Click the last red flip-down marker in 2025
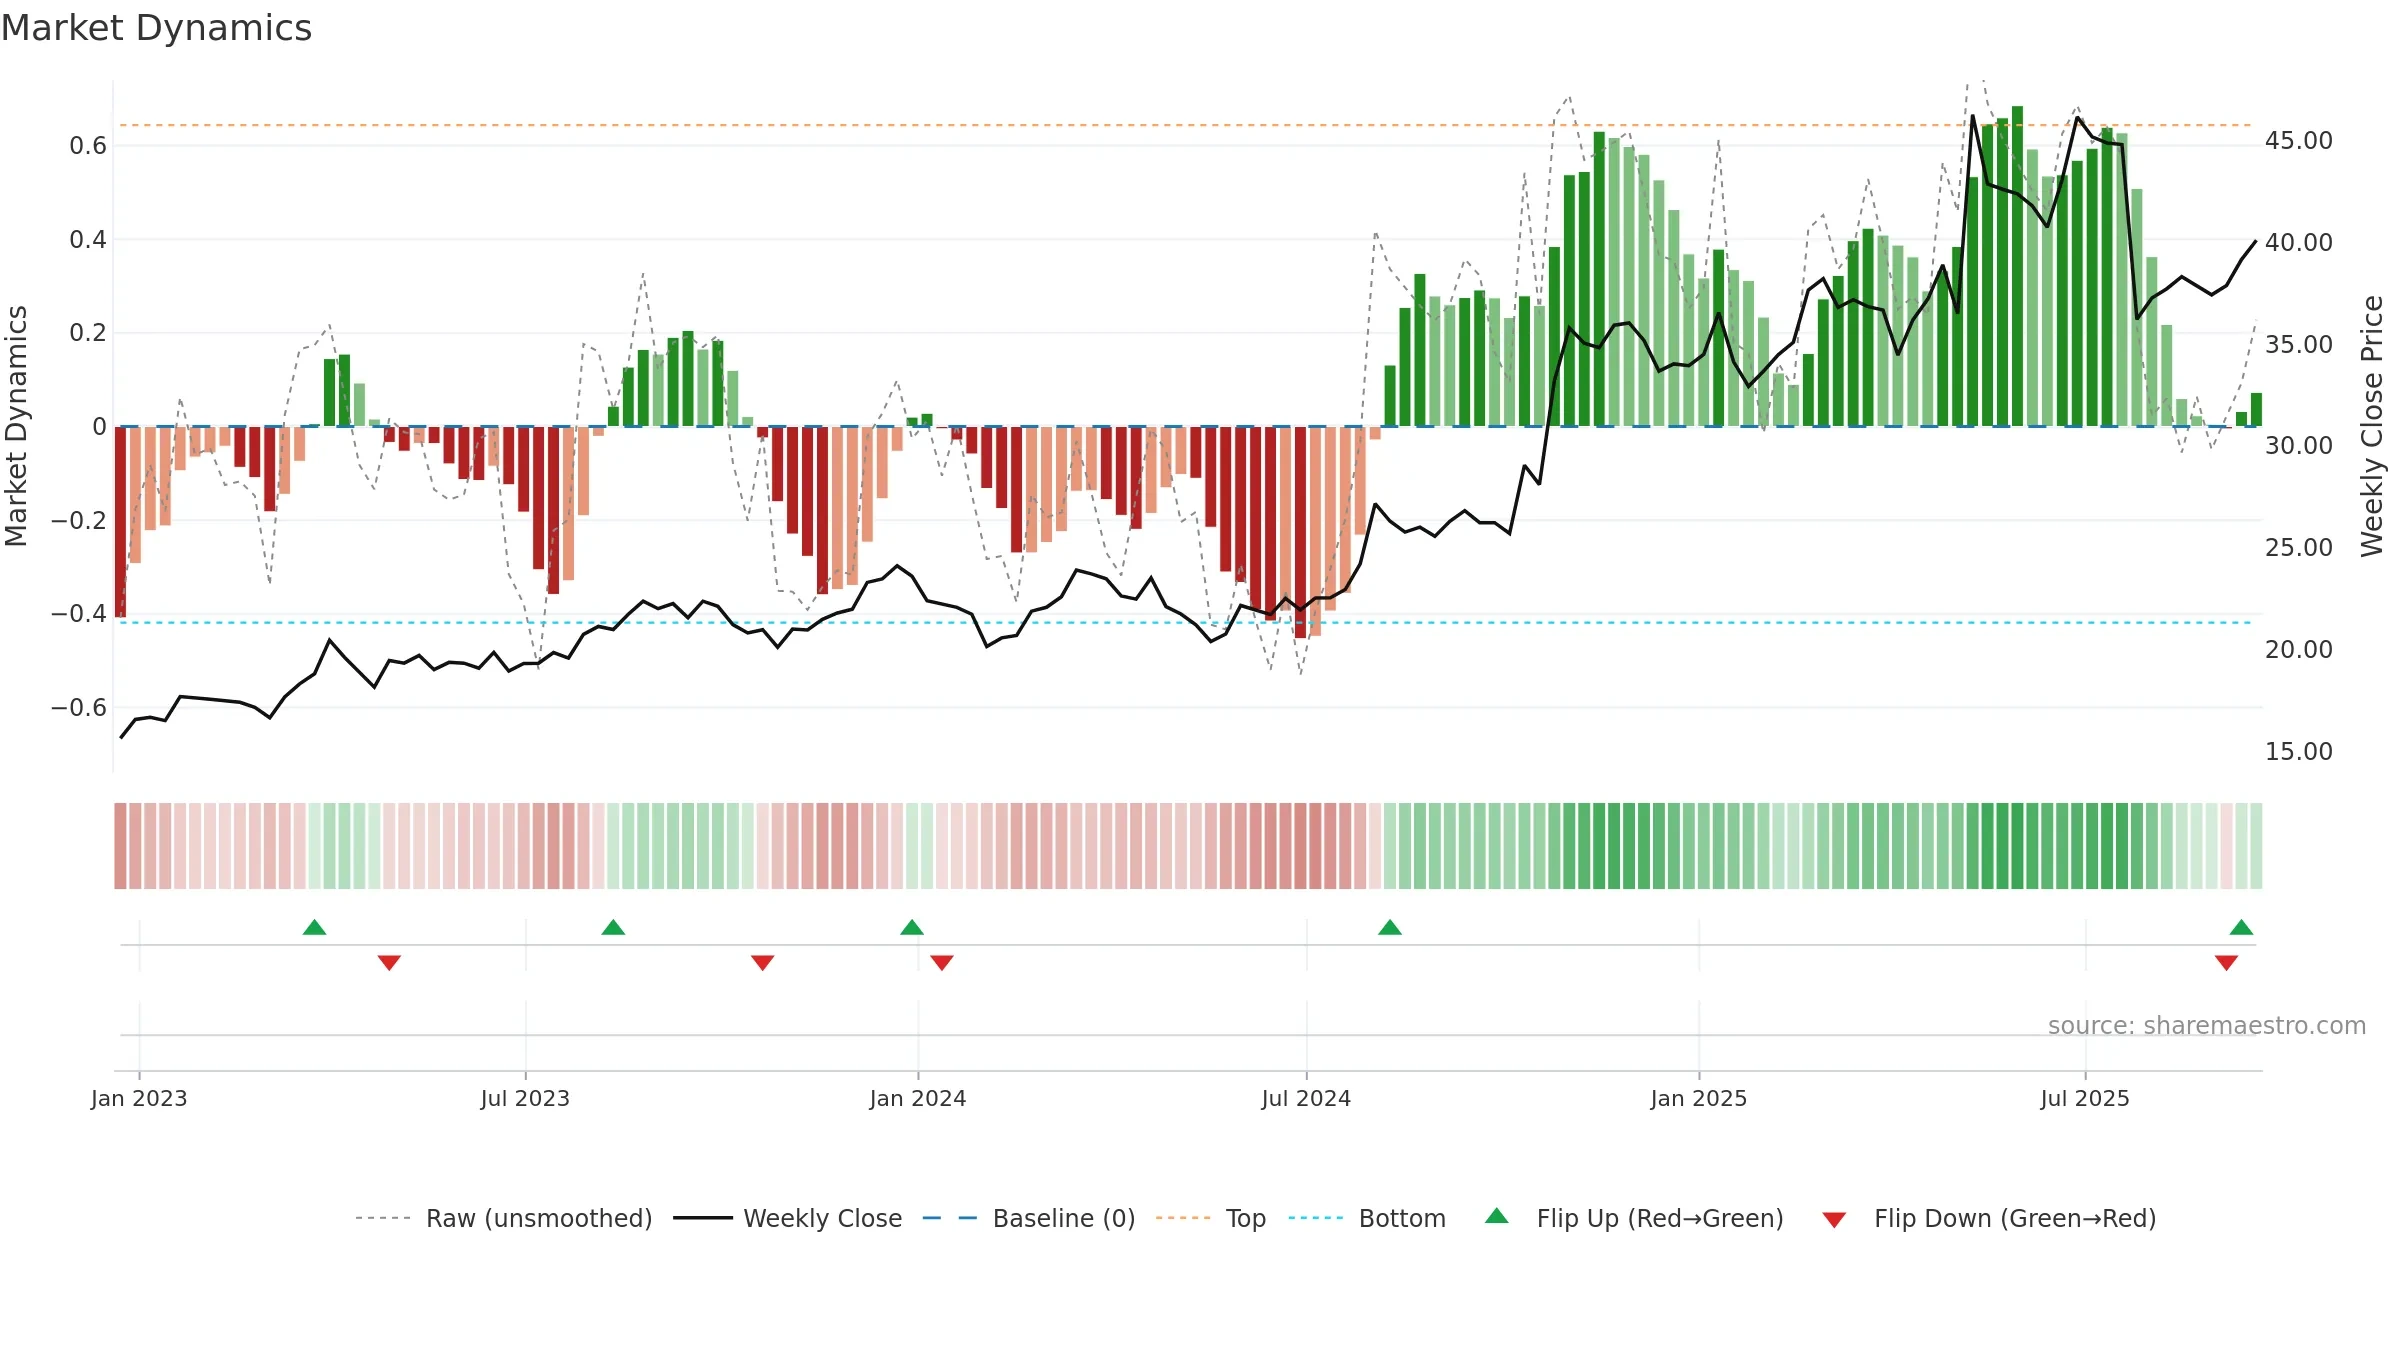 click(x=2226, y=963)
